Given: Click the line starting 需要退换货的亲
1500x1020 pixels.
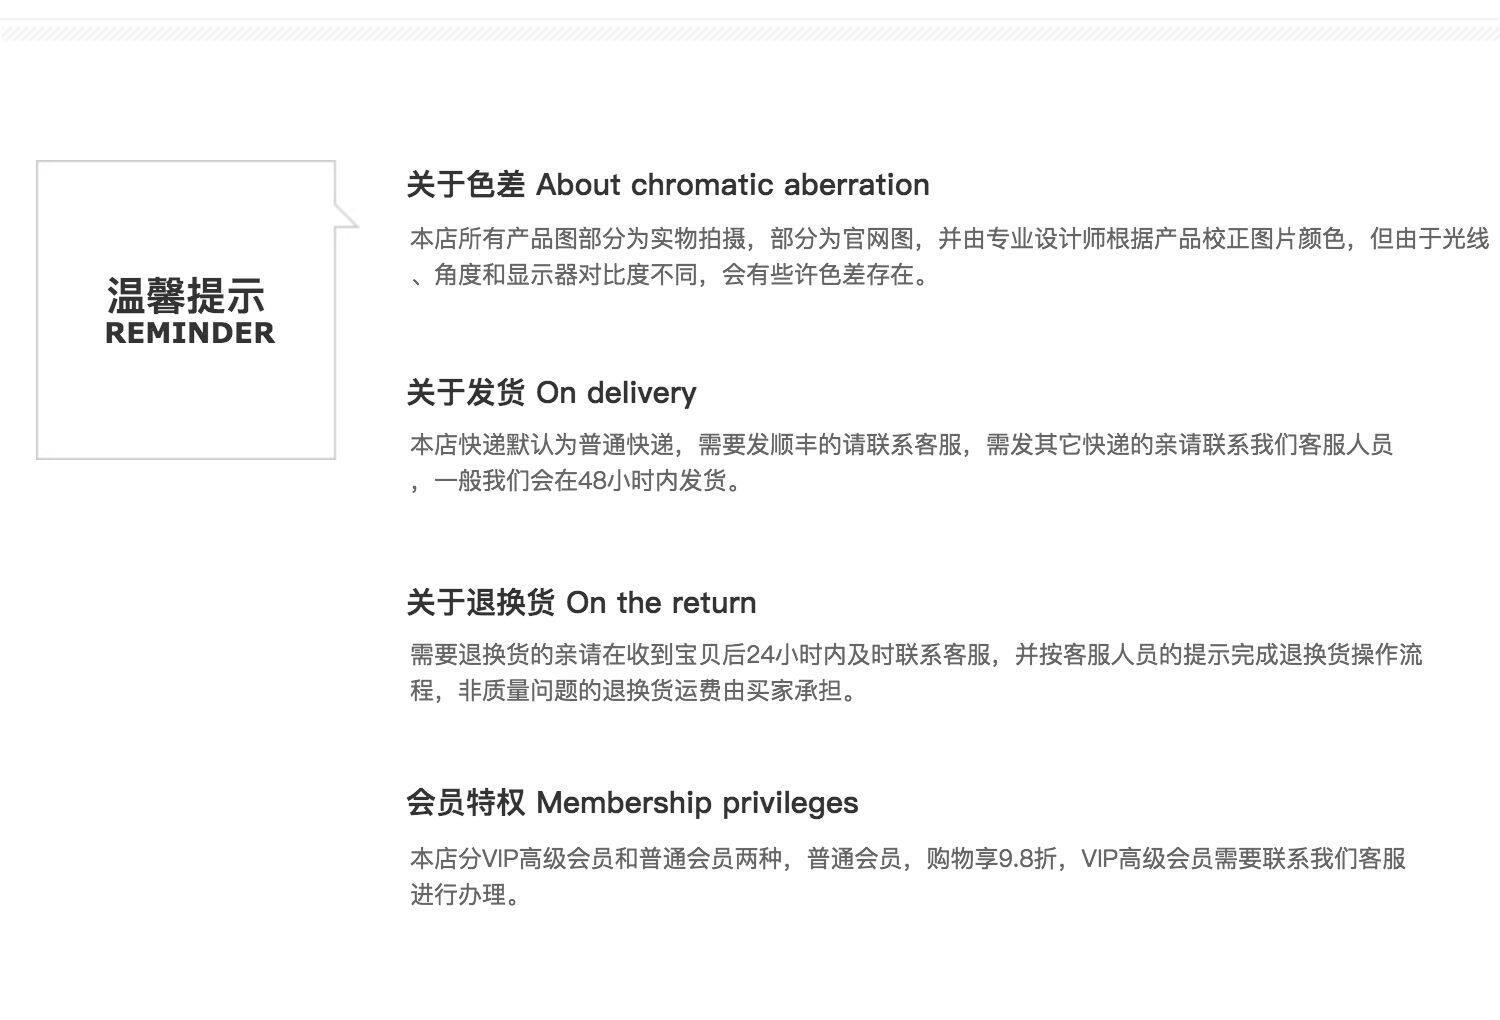Looking at the screenshot, I should pyautogui.click(x=916, y=655).
